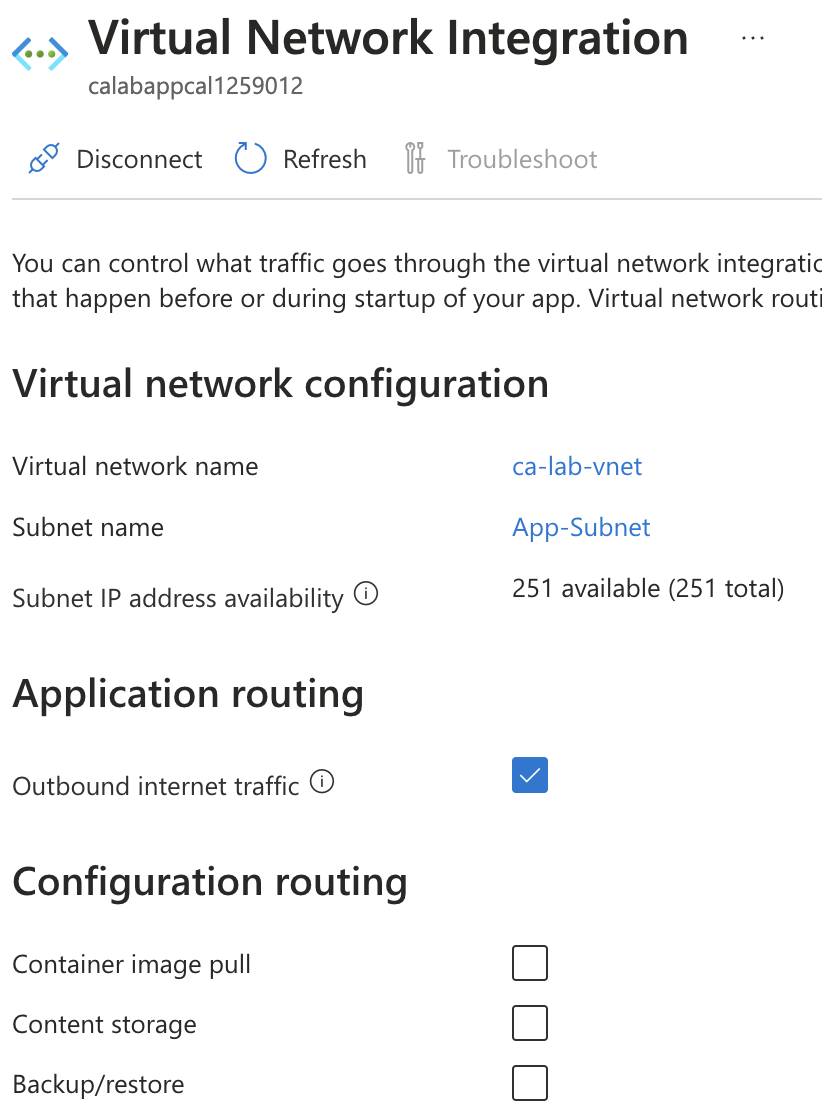Select the Troubleshoot text label
This screenshot has height=1114, width=822.
tap(522, 159)
